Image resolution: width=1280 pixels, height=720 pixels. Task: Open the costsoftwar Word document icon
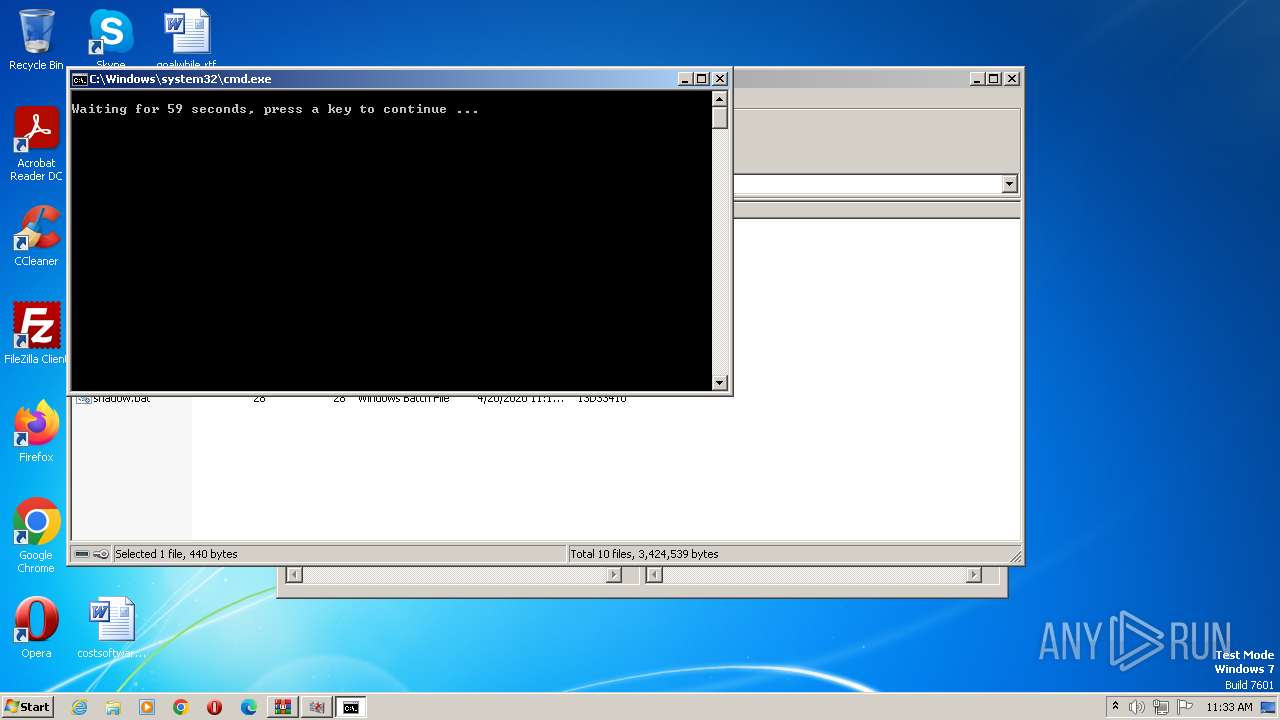coord(111,628)
